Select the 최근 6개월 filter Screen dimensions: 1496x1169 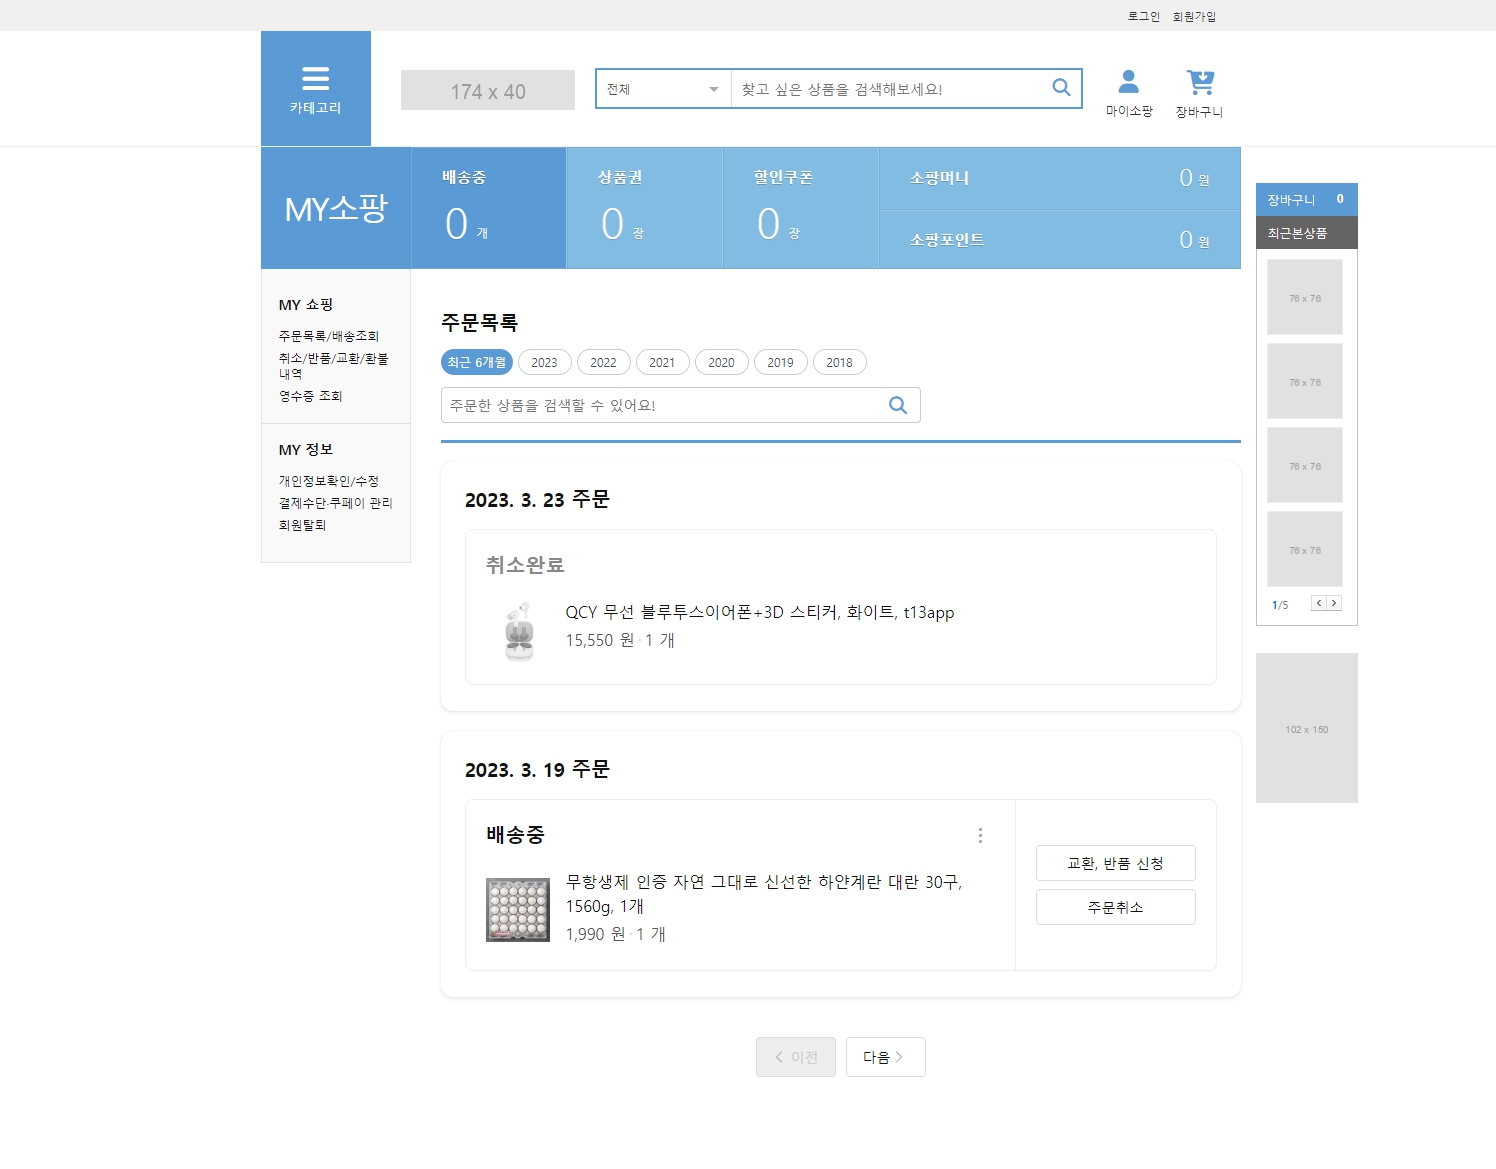point(477,362)
